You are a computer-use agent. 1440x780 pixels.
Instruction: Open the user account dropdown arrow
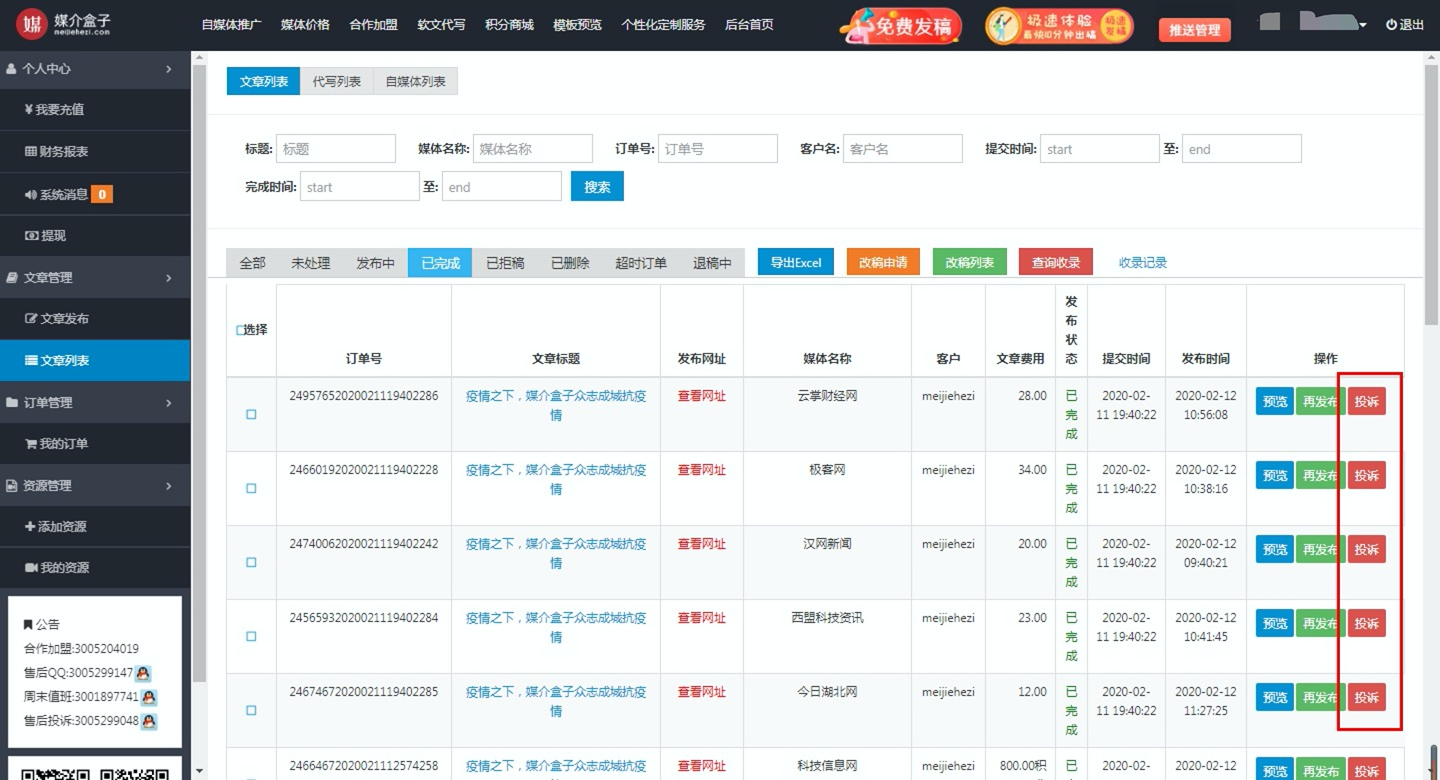(1362, 25)
